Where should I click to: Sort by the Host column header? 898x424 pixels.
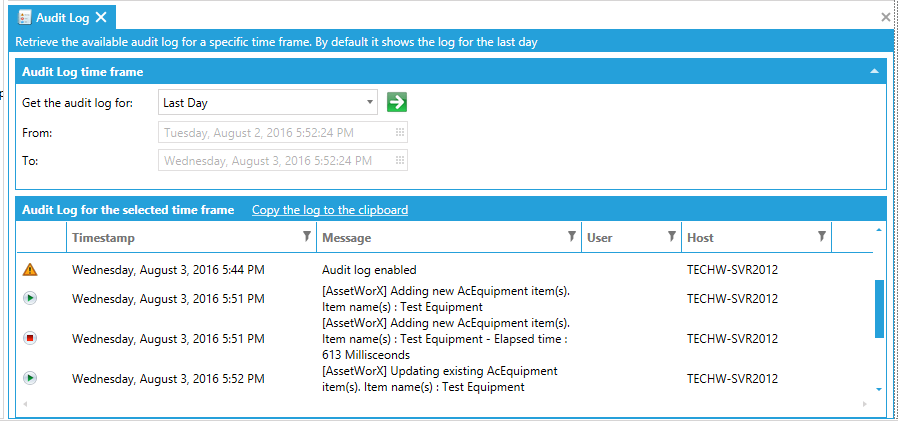[700, 238]
